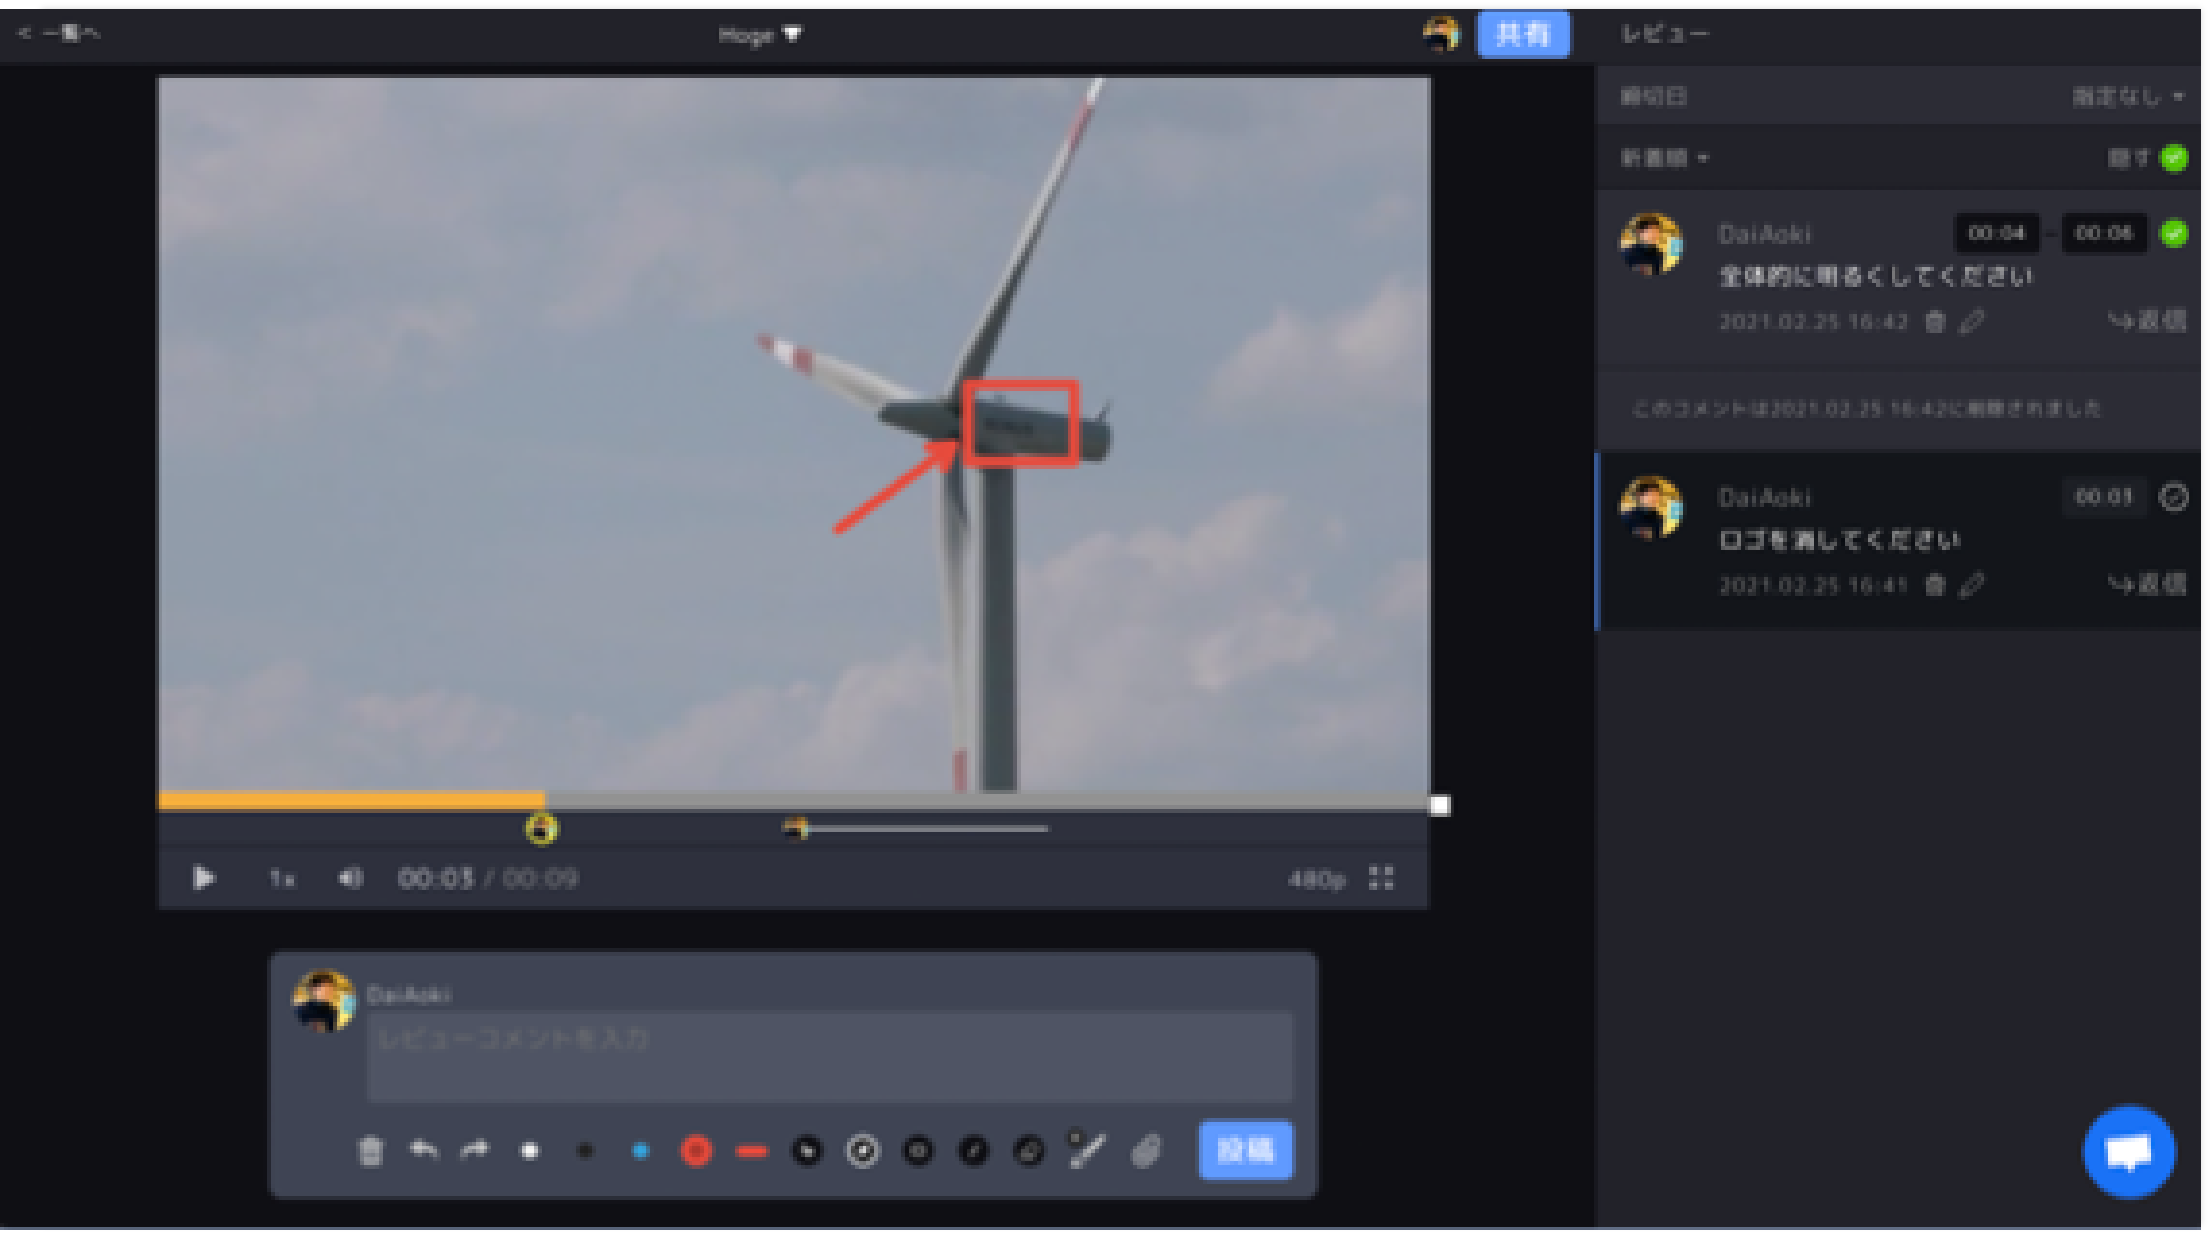Select the red circle color swatch
Viewport: 2210px width, 1234px height.
(x=696, y=1151)
